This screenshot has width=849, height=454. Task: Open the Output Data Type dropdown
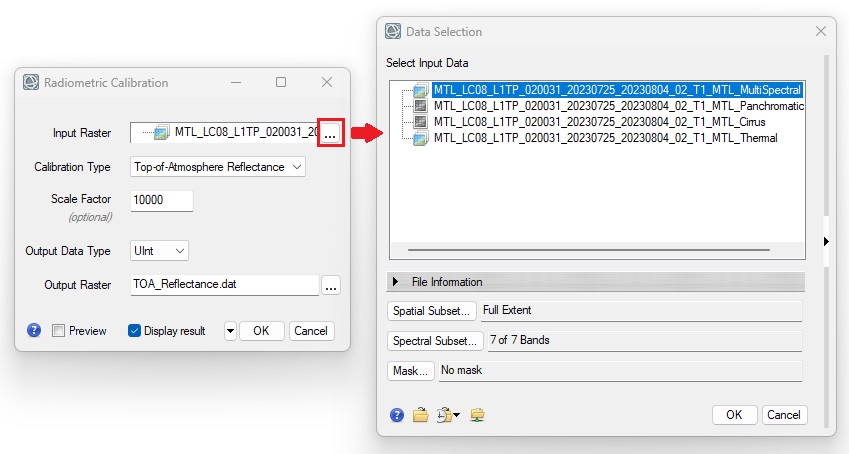[160, 251]
